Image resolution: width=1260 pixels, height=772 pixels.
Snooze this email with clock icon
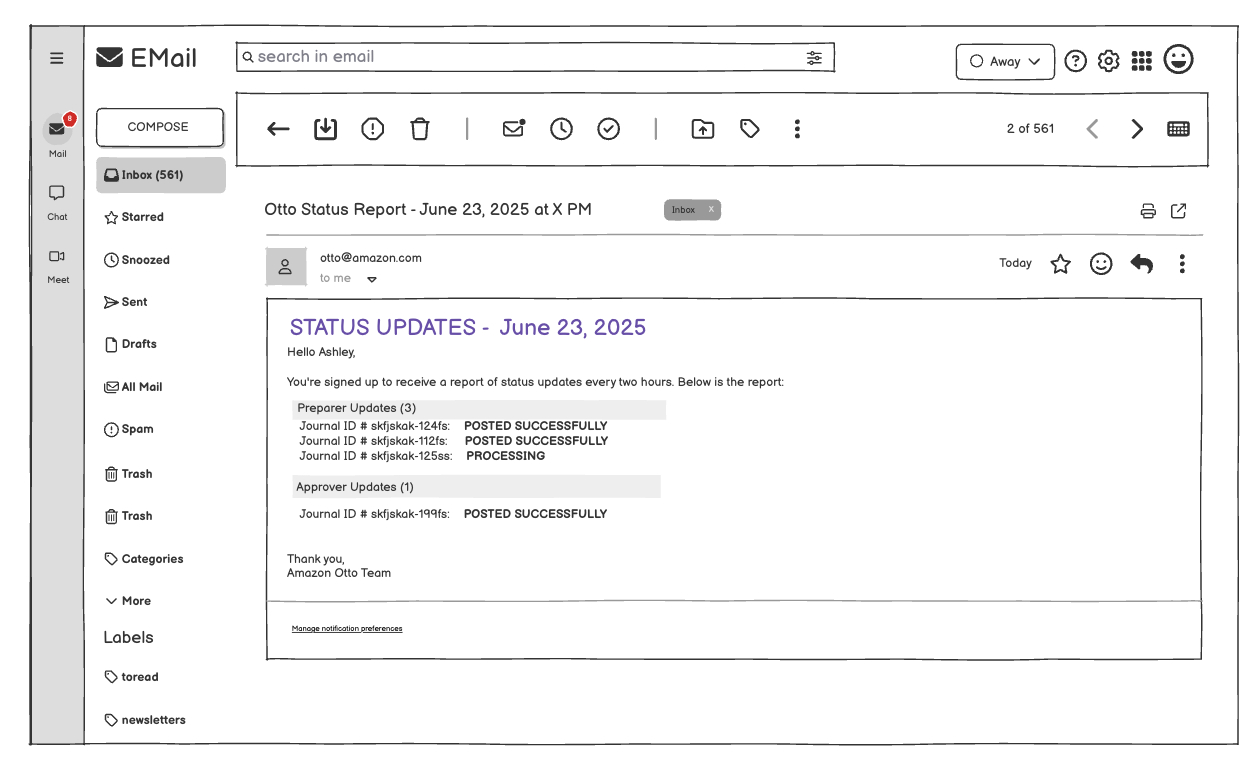pyautogui.click(x=561, y=129)
